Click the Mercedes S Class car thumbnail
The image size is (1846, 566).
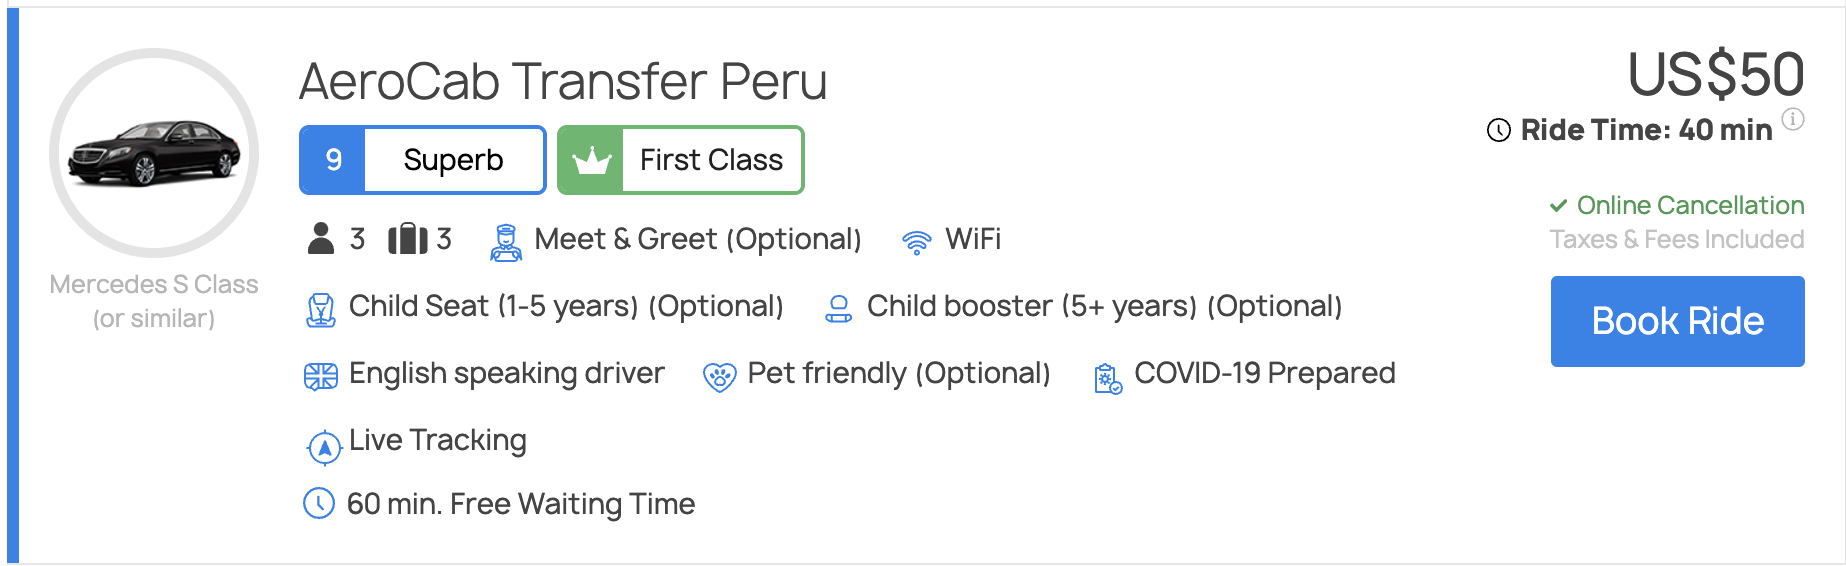[x=154, y=153]
